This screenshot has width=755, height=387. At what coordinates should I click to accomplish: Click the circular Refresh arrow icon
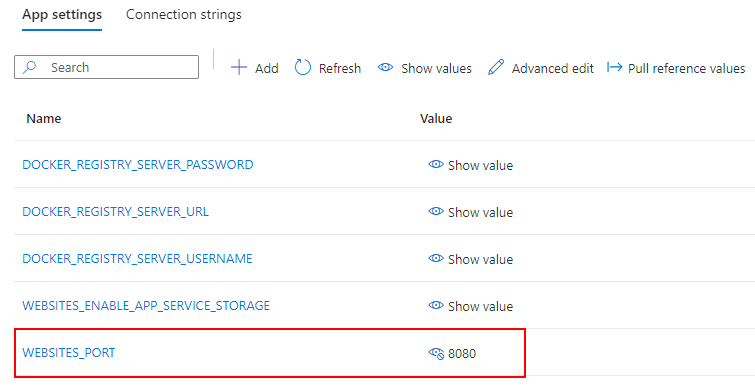(303, 68)
